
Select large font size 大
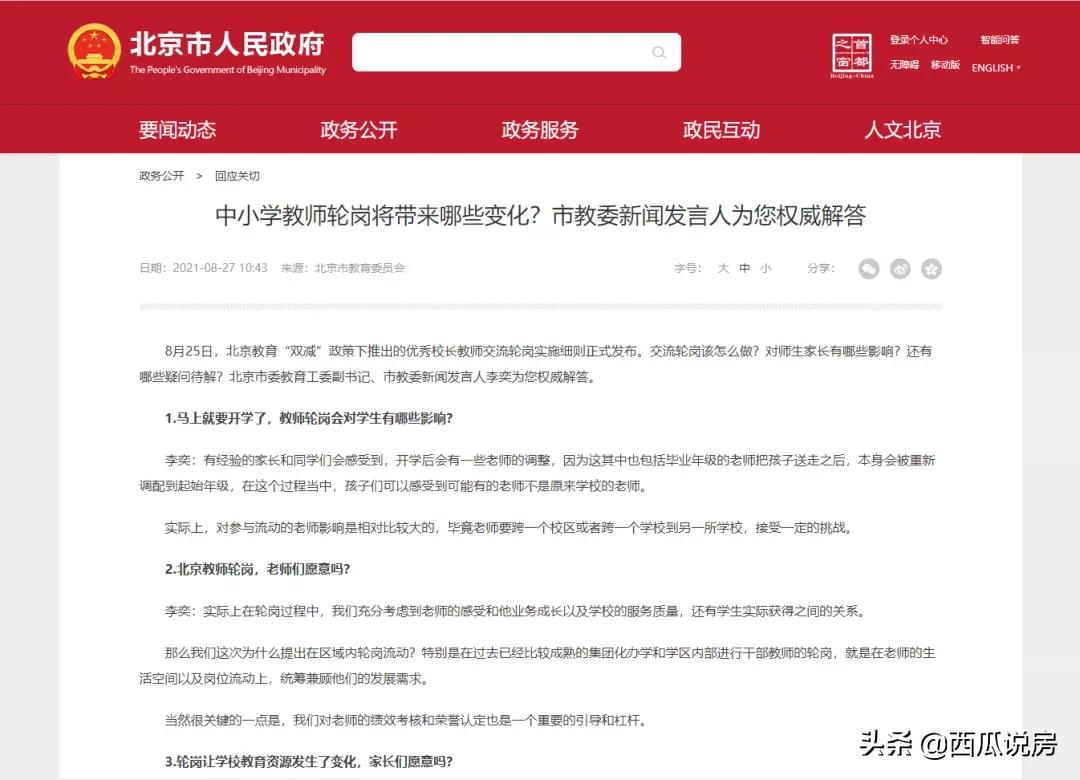click(724, 268)
